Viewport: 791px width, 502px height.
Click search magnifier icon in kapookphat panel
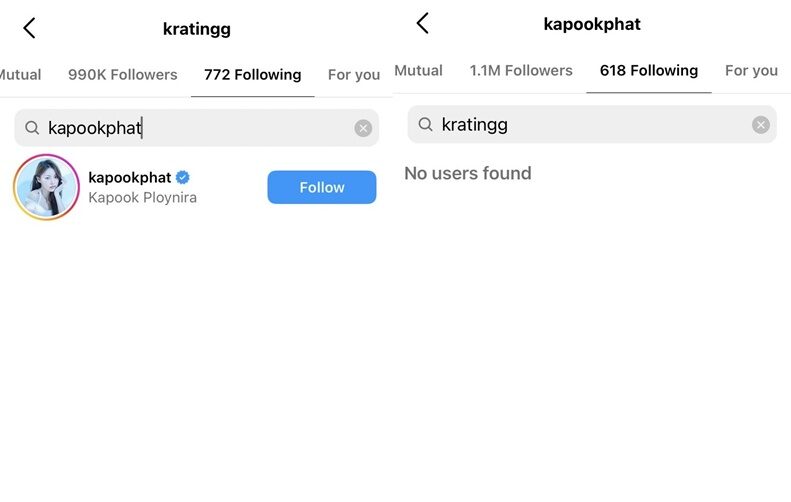425,124
